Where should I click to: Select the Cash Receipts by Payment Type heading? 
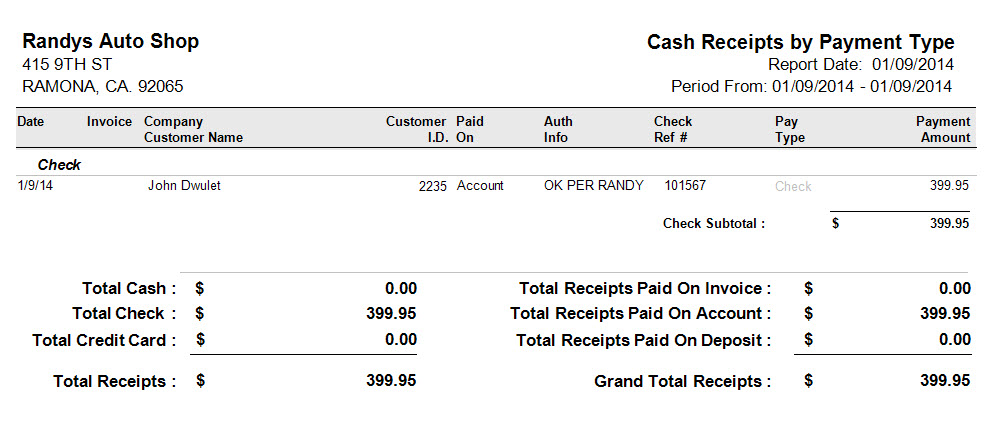[x=801, y=43]
